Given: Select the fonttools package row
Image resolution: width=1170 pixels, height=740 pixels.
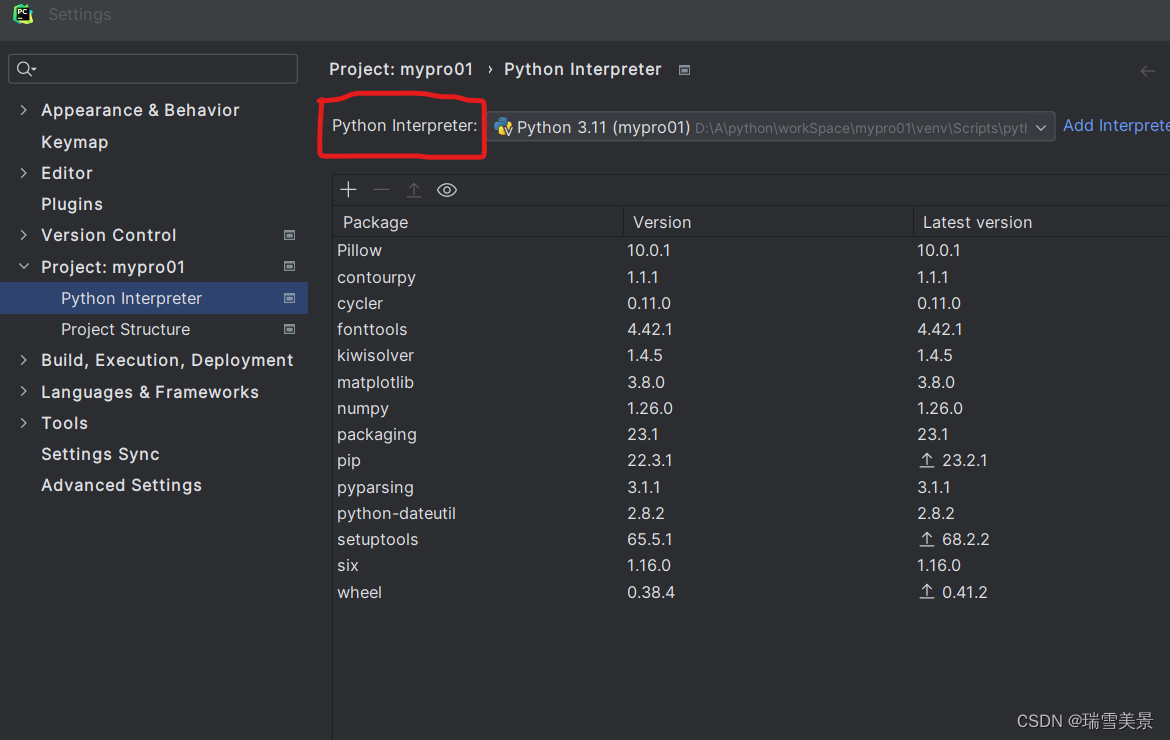Looking at the screenshot, I should 751,329.
